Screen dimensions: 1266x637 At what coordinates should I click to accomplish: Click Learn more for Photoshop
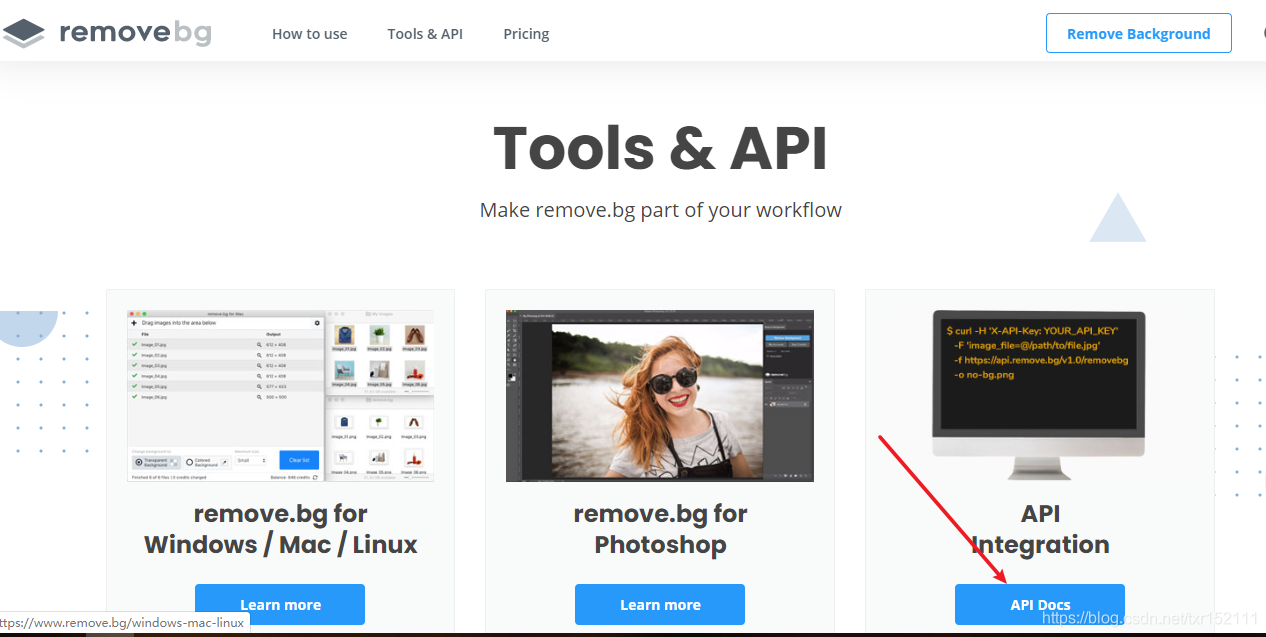click(x=660, y=604)
